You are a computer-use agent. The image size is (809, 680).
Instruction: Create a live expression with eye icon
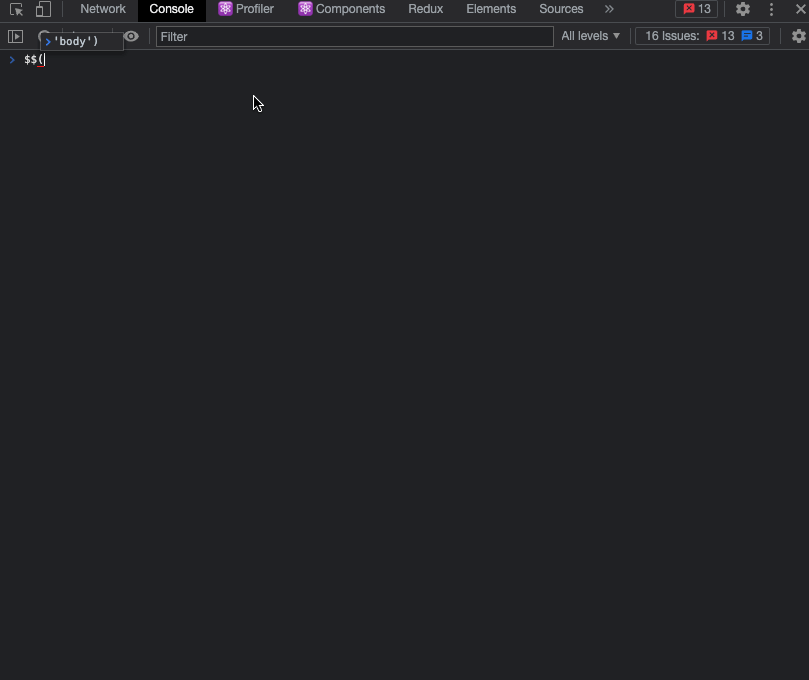point(131,36)
